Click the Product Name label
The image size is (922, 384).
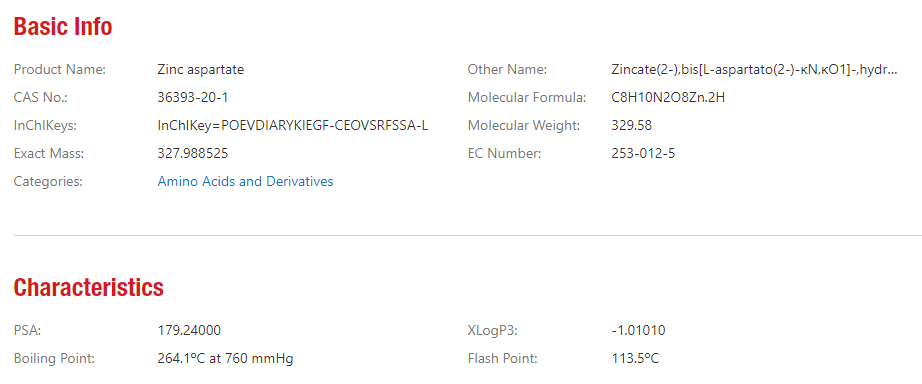pos(59,70)
